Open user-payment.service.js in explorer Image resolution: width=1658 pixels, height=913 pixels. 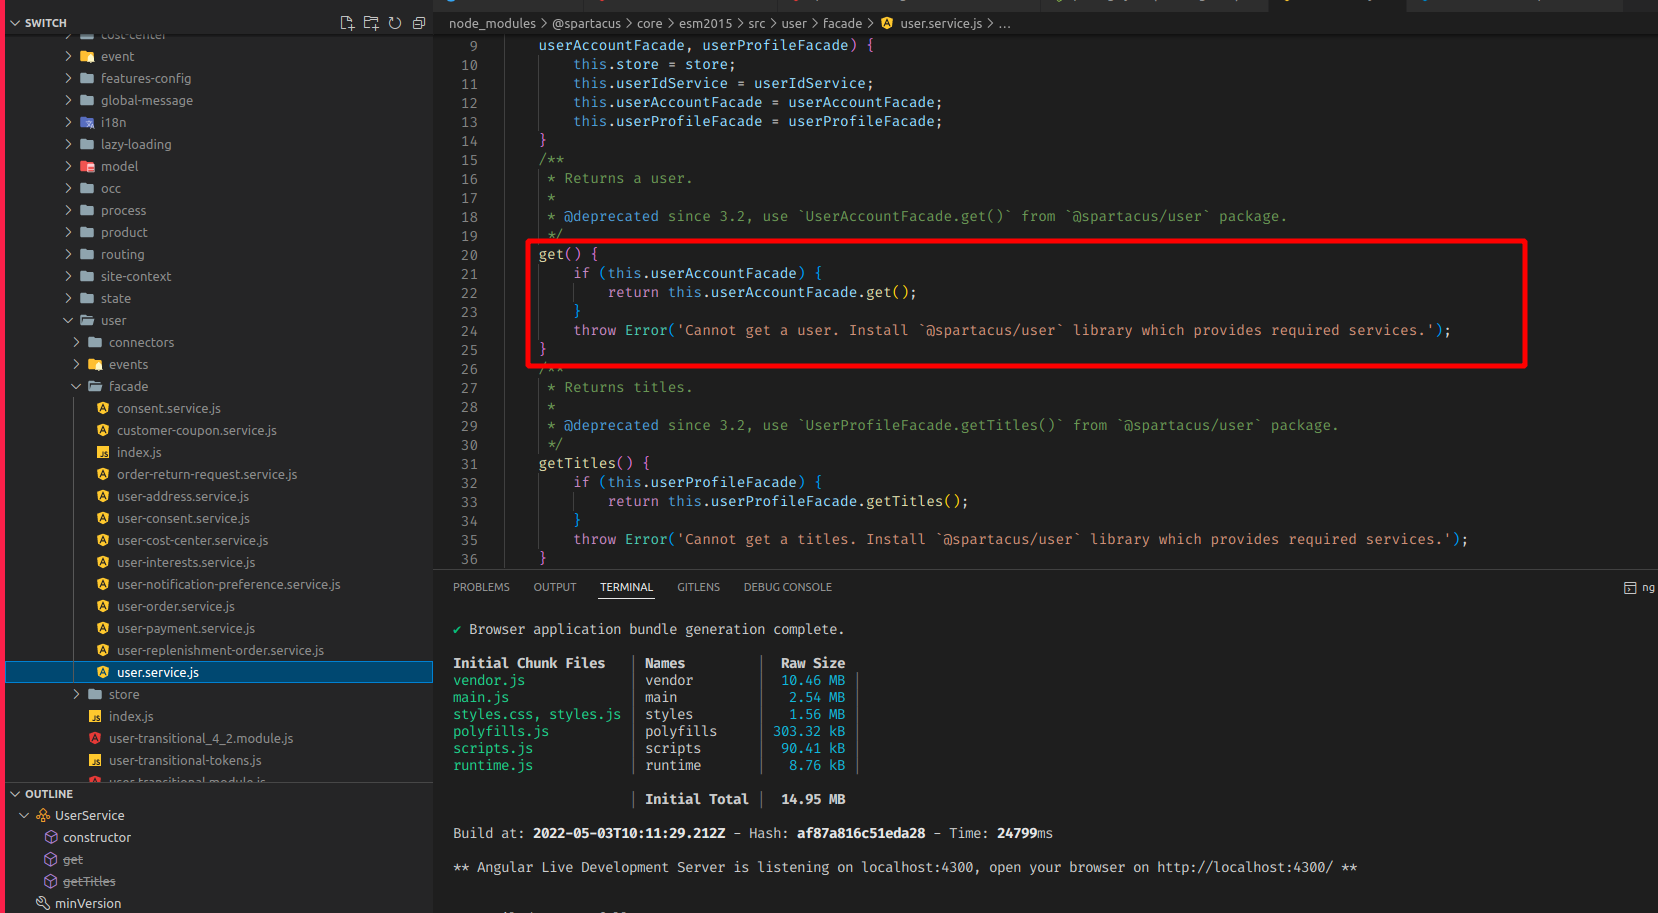click(x=186, y=629)
